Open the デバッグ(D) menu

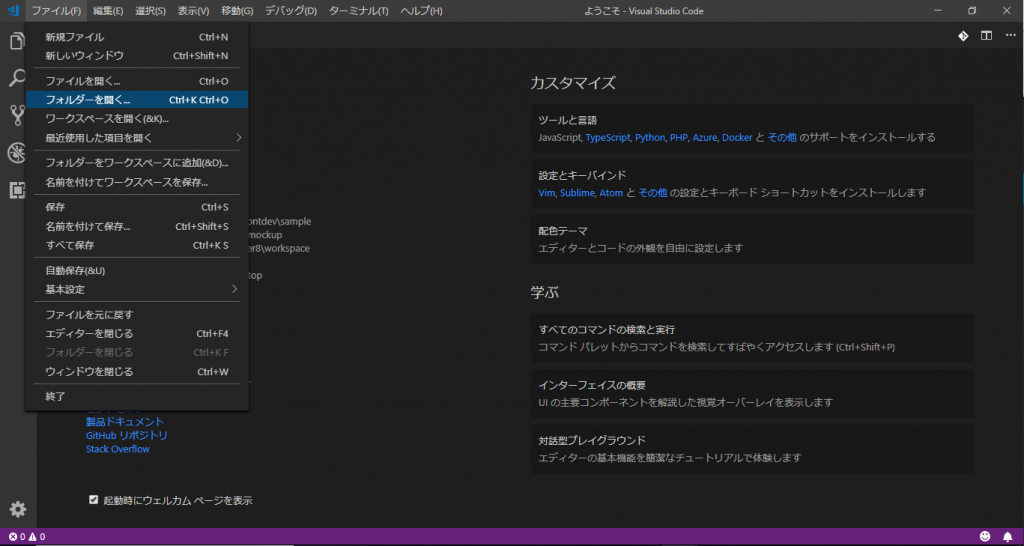coord(291,11)
